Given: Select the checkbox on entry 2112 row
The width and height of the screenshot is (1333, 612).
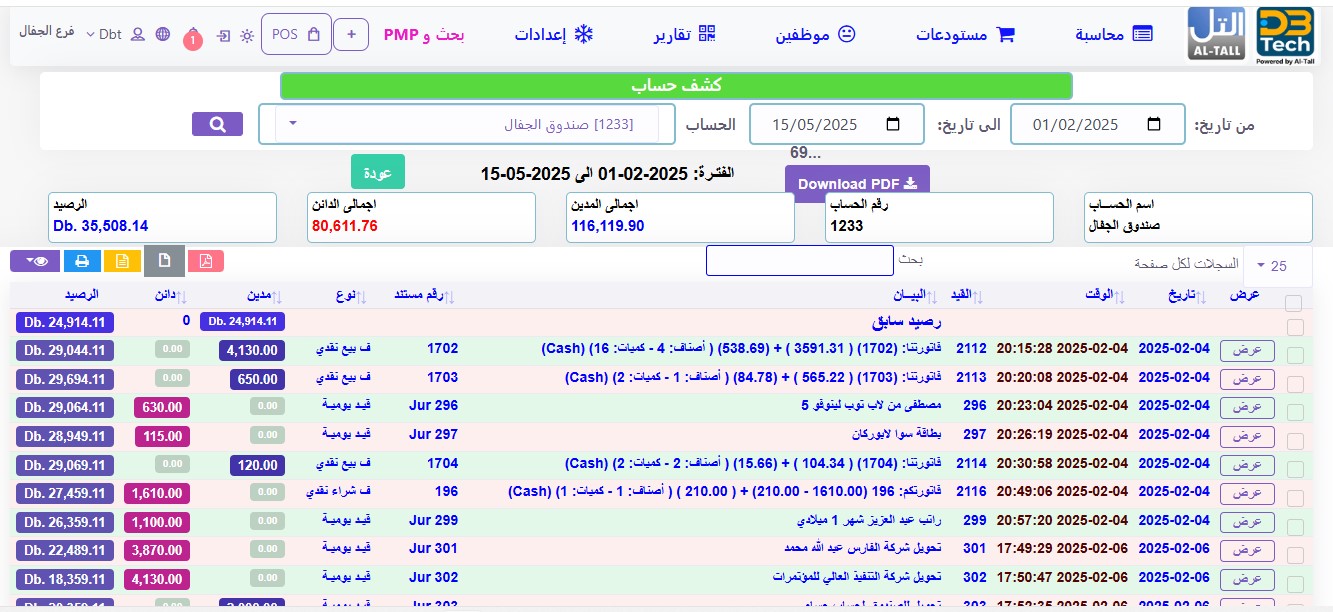Looking at the screenshot, I should click(x=1295, y=355).
